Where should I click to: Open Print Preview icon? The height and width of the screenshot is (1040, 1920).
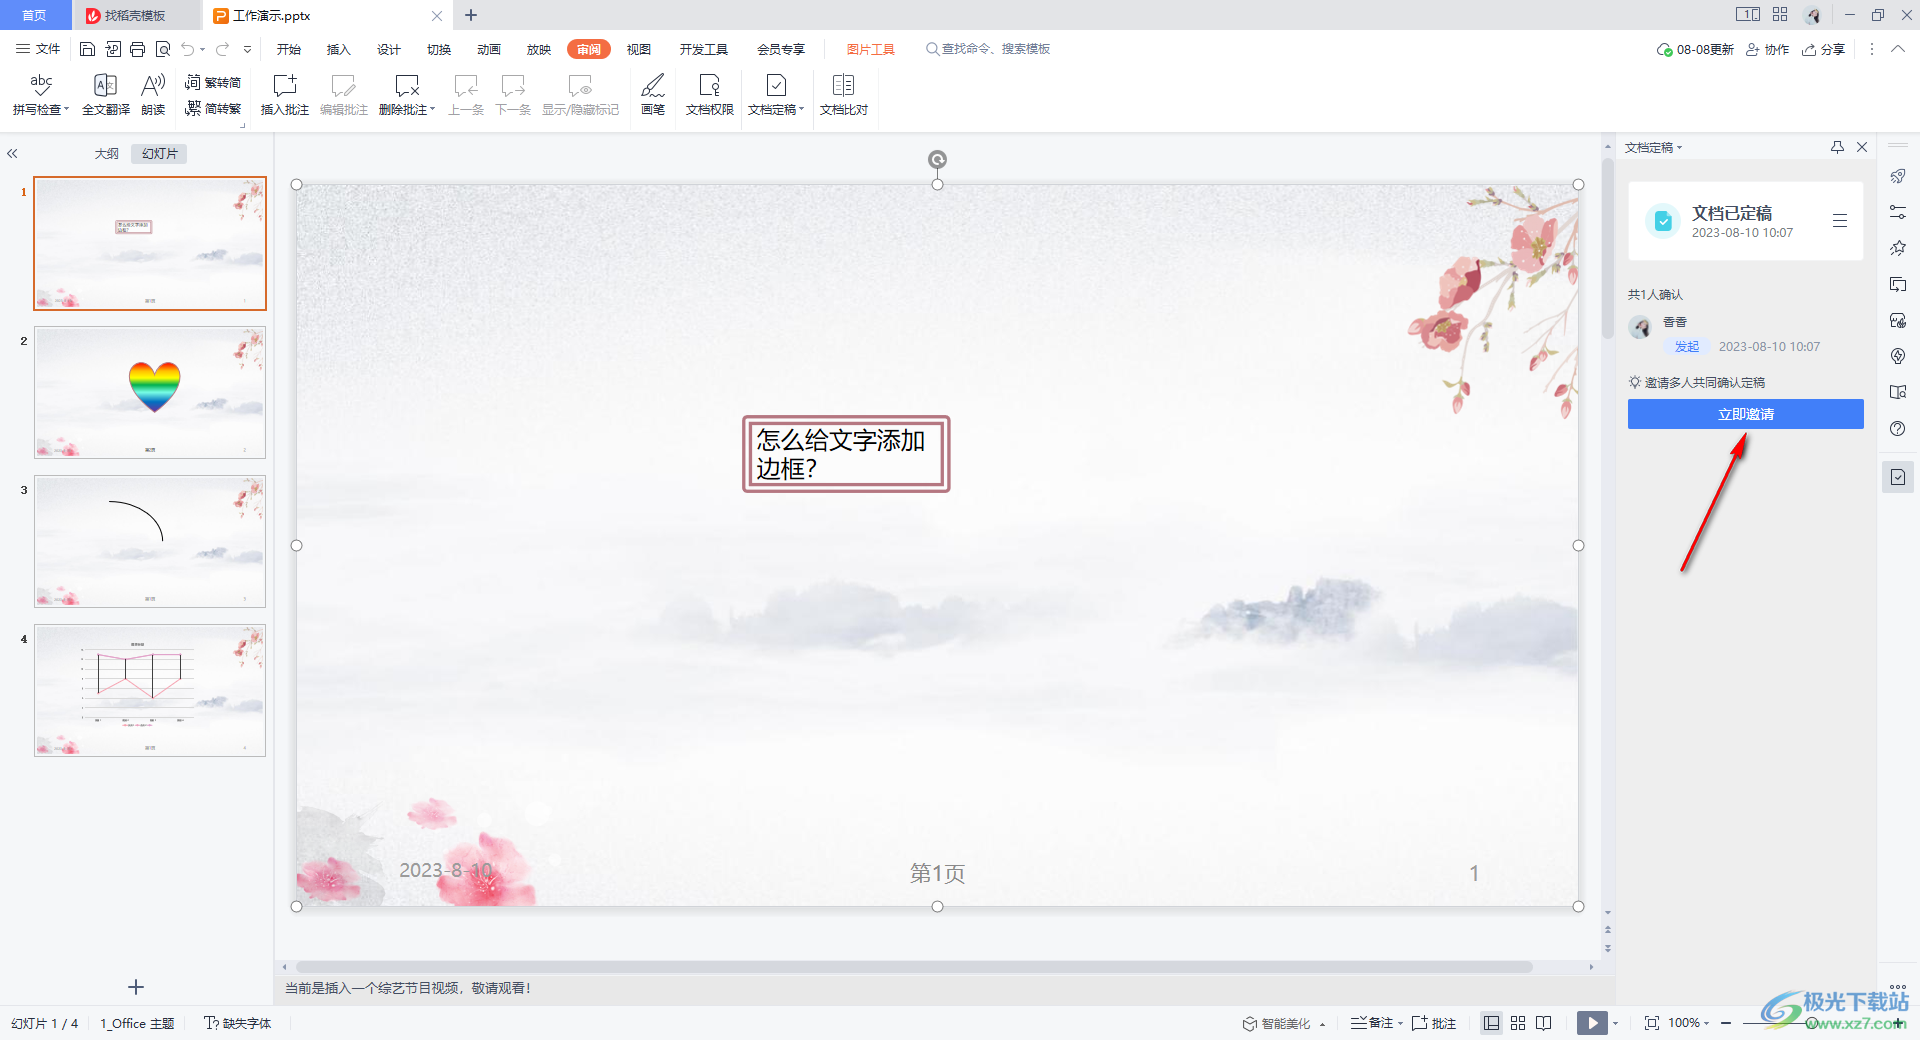[162, 49]
